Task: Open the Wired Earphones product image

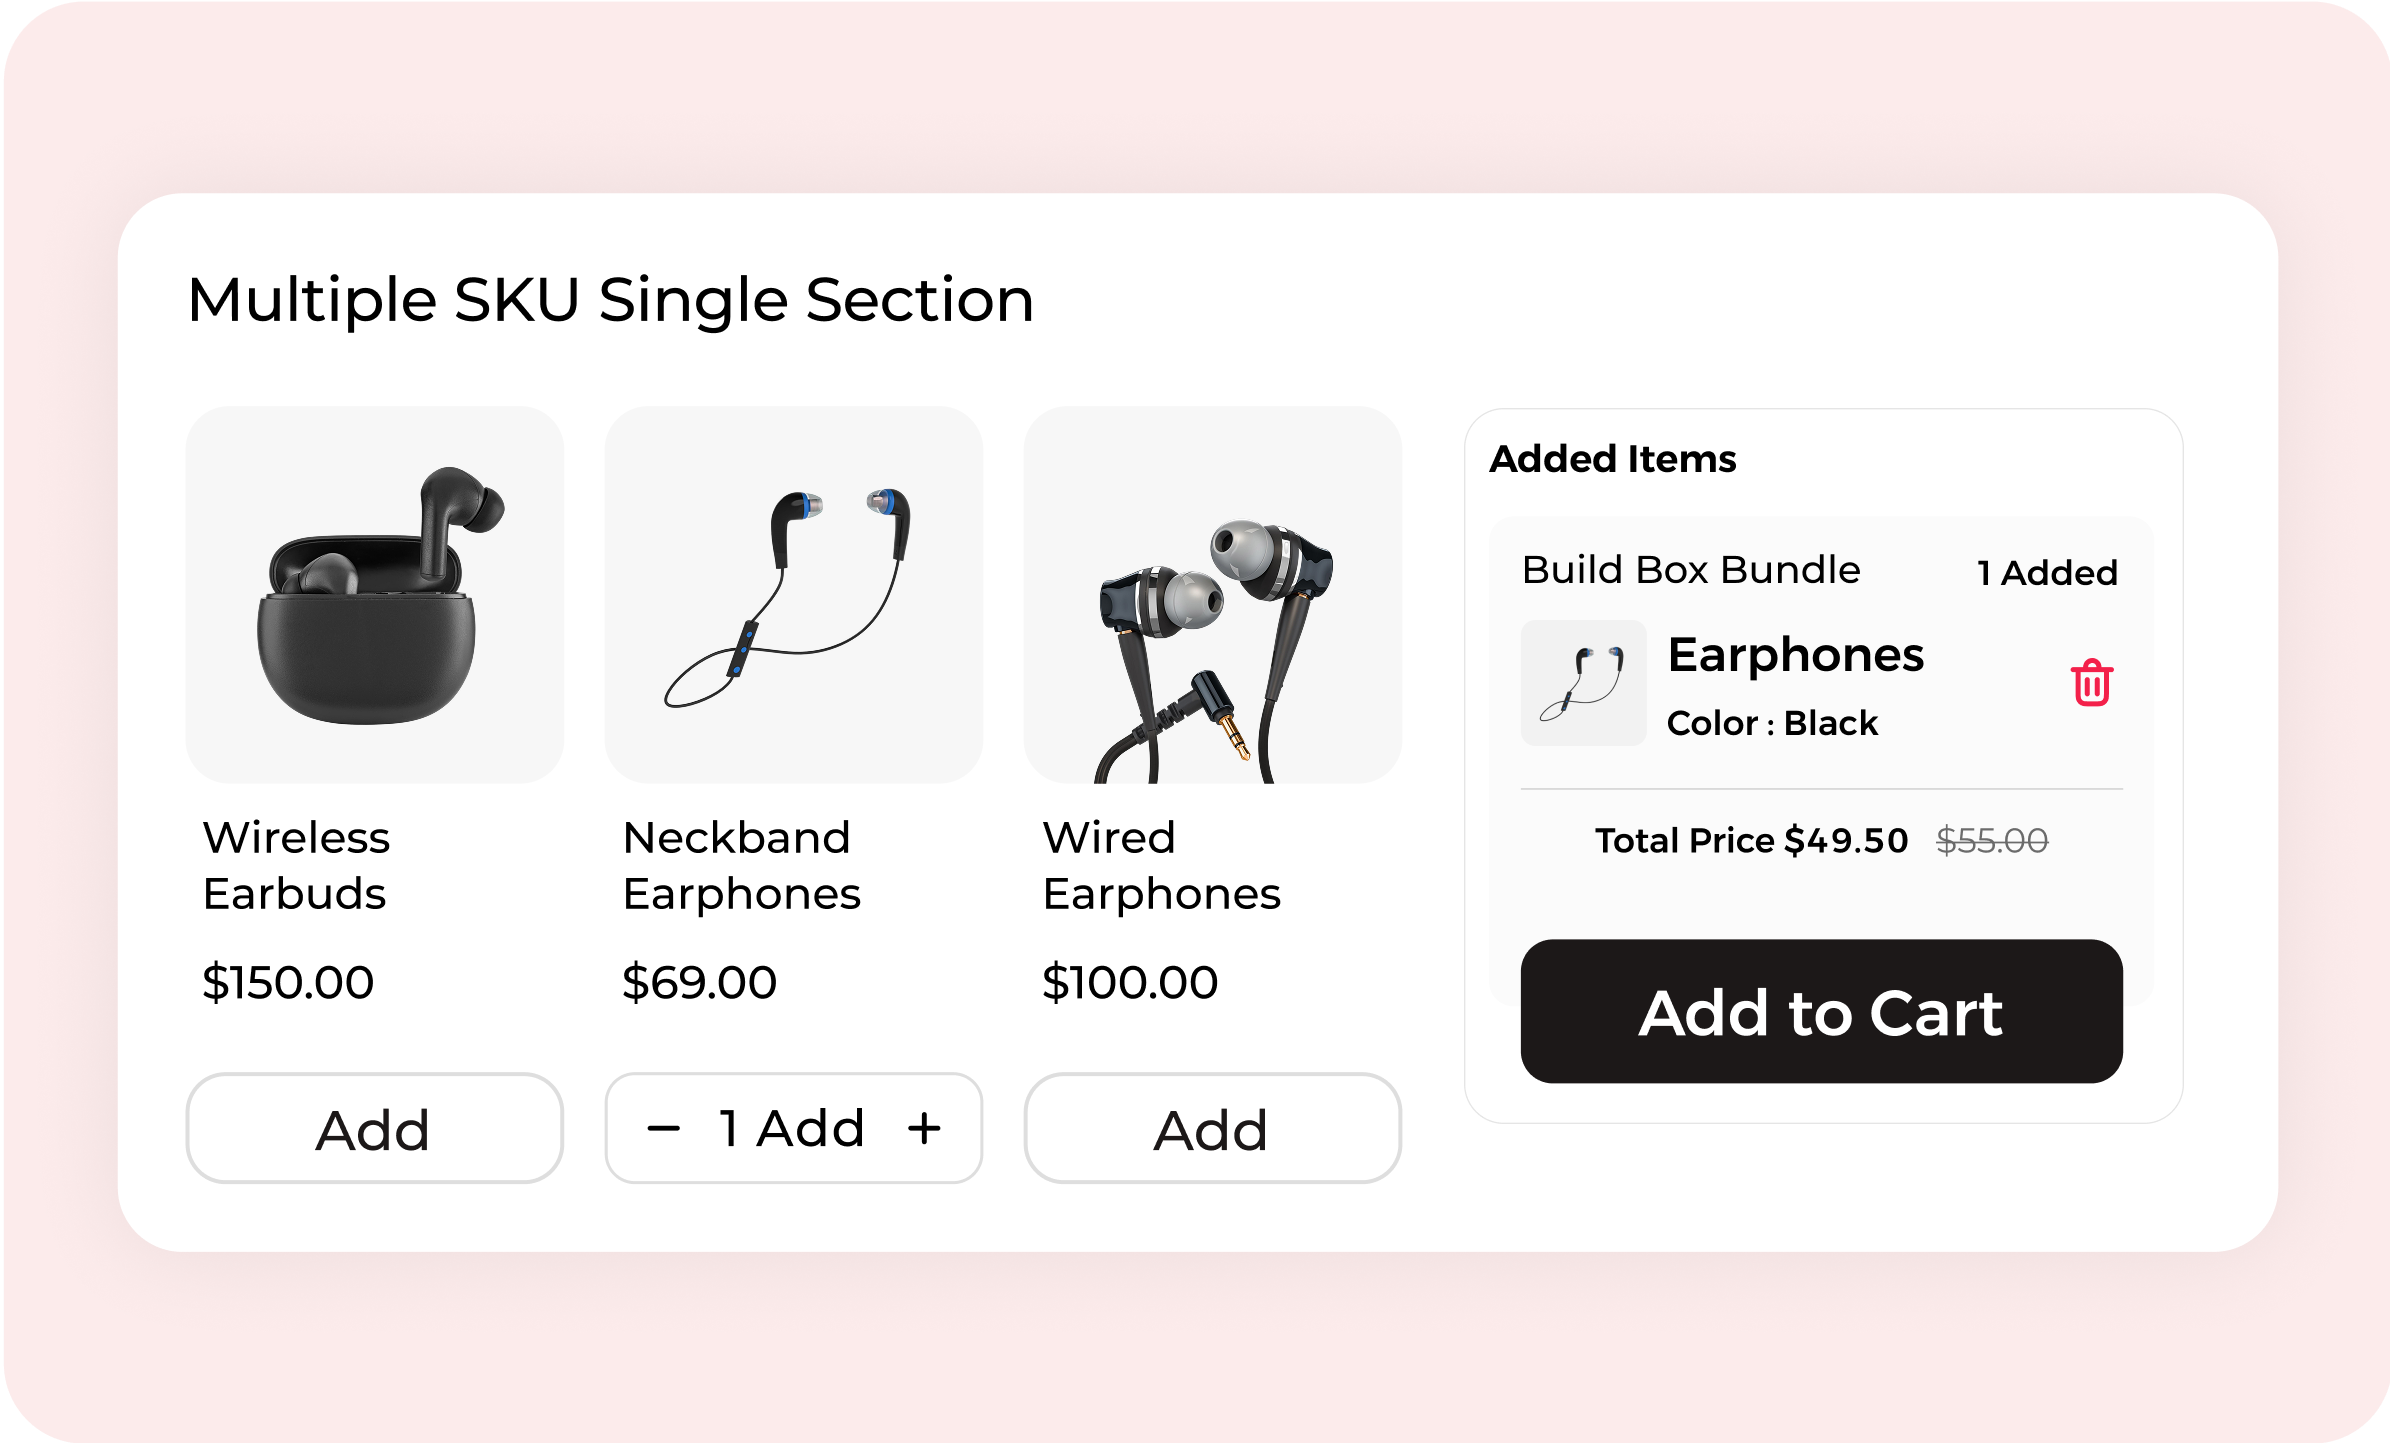Action: coord(1212,594)
